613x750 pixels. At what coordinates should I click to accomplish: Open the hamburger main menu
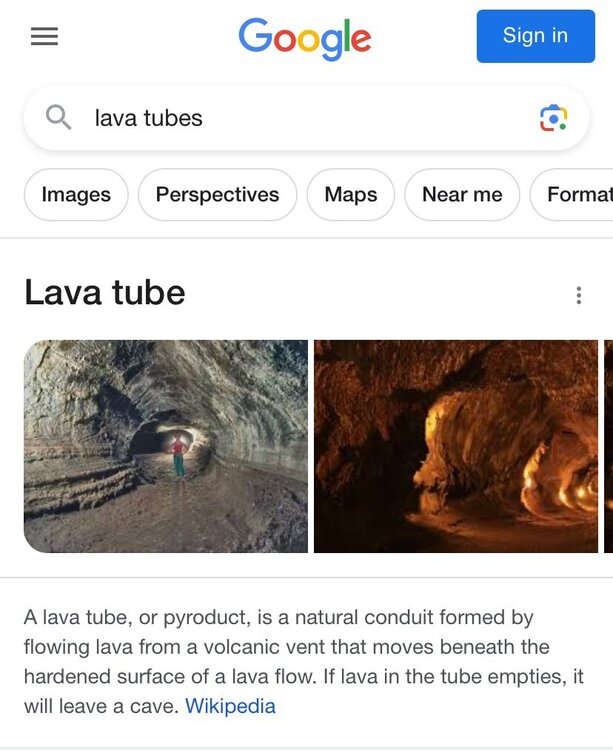pos(45,37)
